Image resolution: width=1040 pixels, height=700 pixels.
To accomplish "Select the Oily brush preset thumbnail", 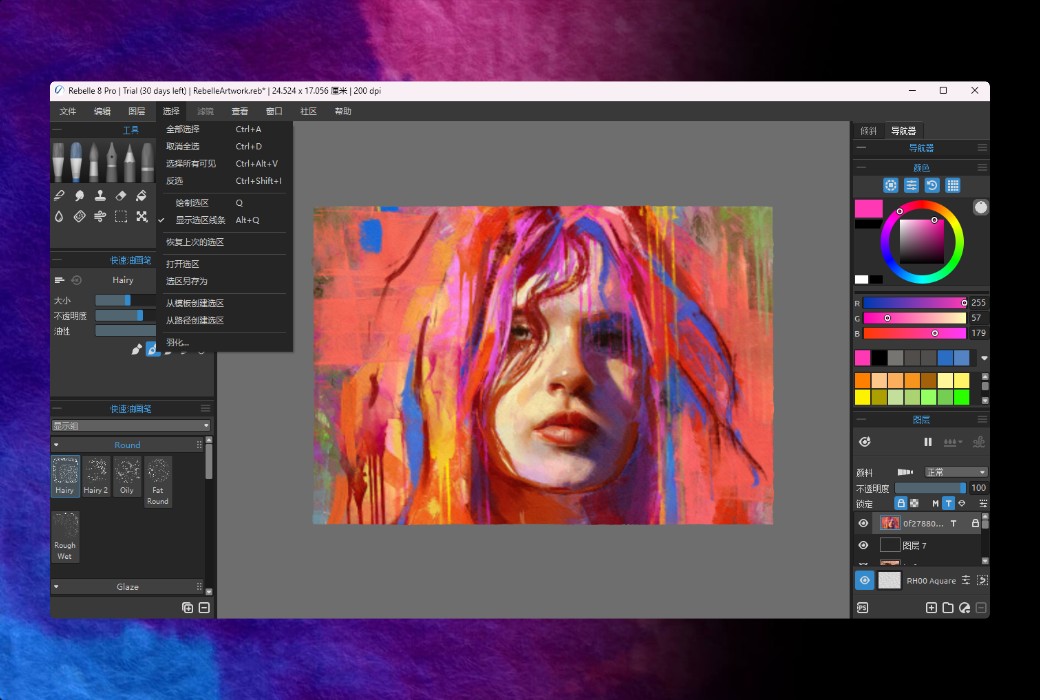I will [x=127, y=477].
